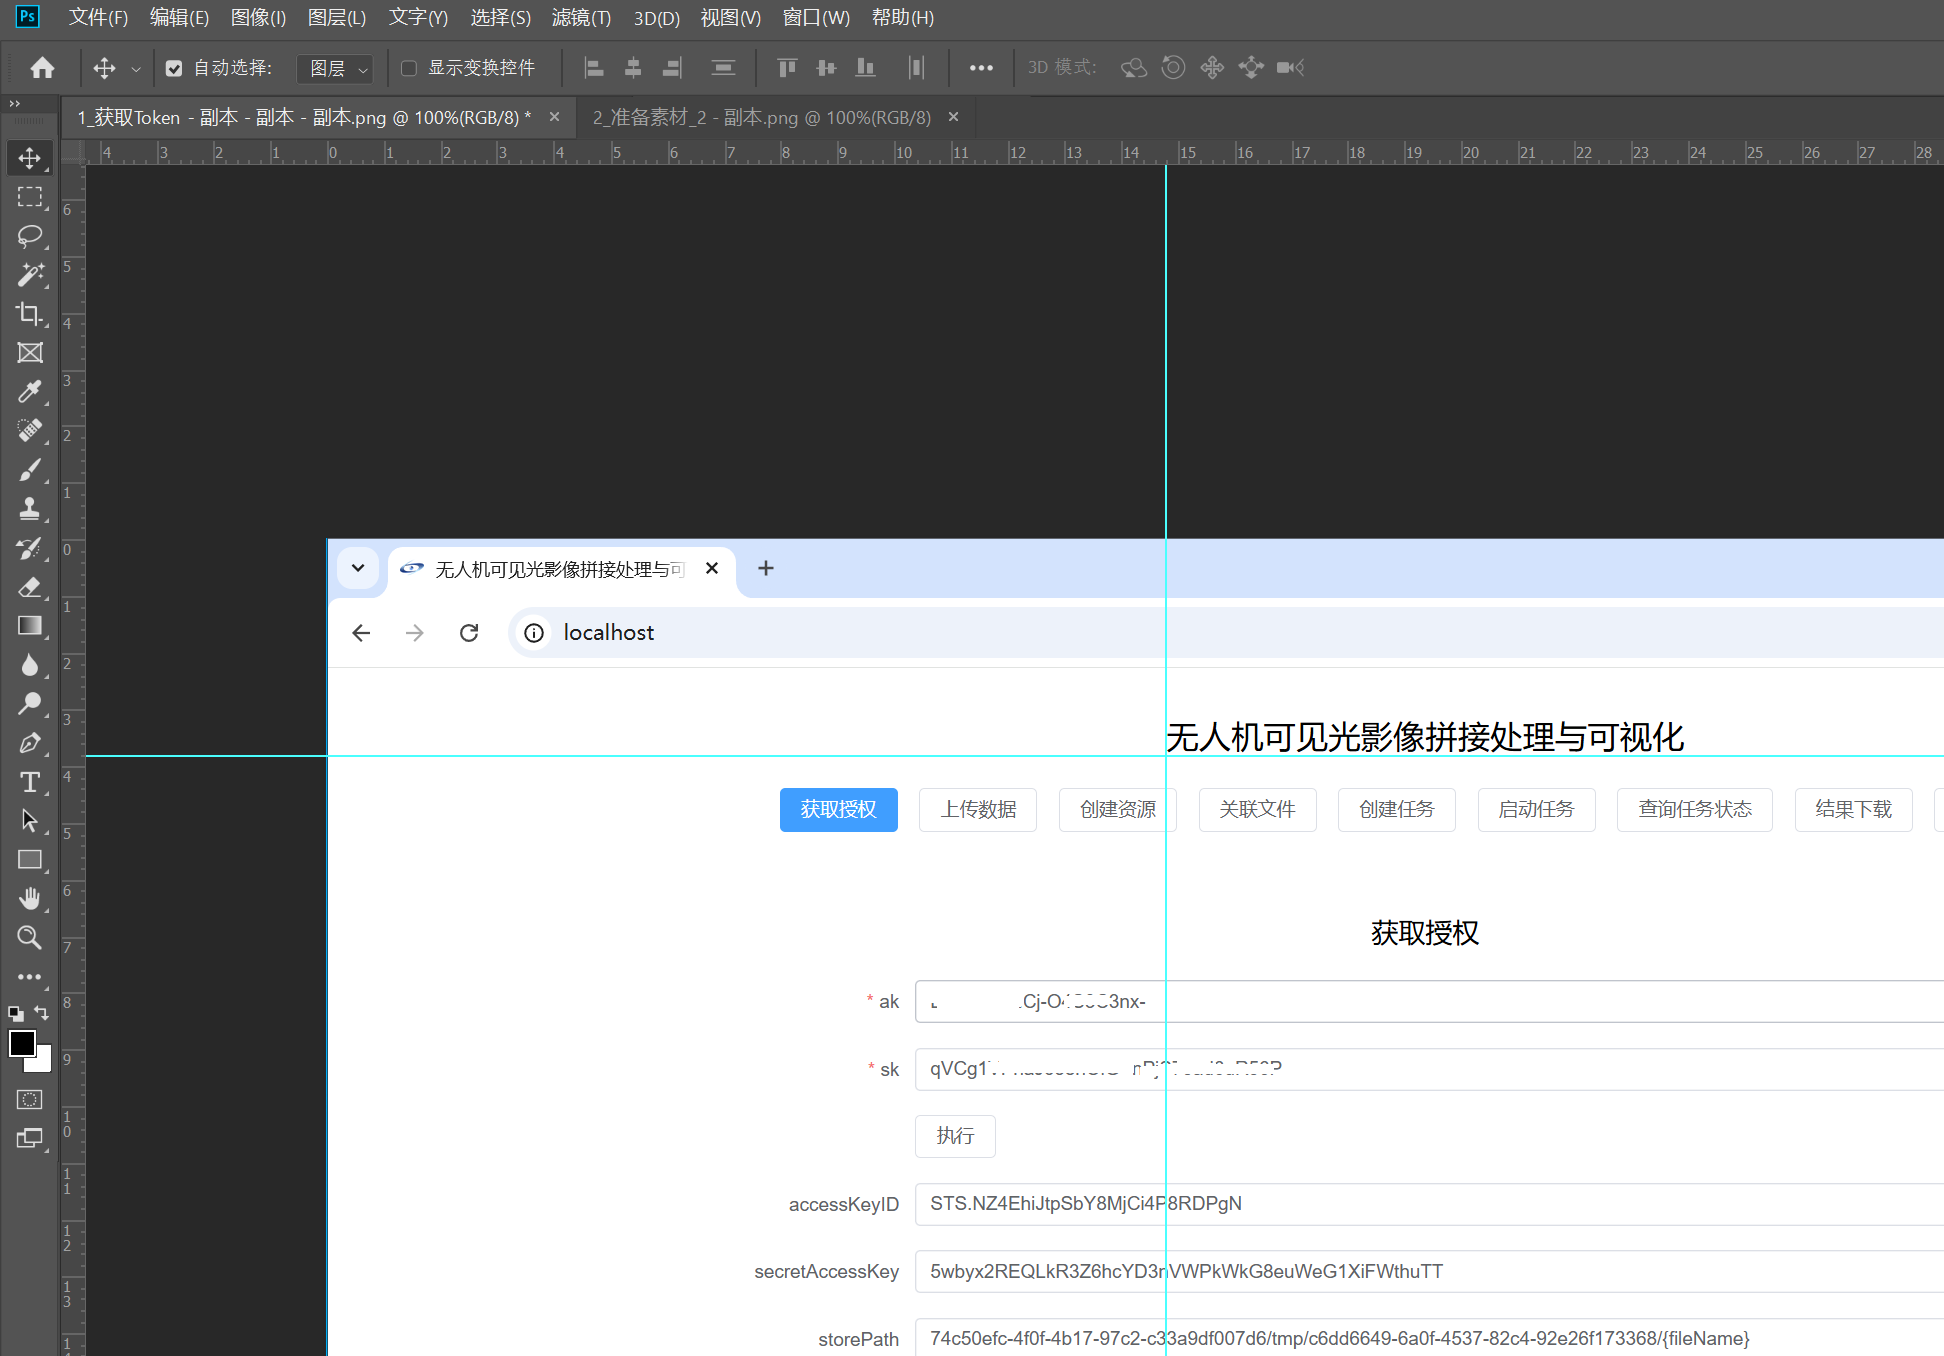
Task: Select the Horizontal Type tool
Action: pyautogui.click(x=30, y=782)
